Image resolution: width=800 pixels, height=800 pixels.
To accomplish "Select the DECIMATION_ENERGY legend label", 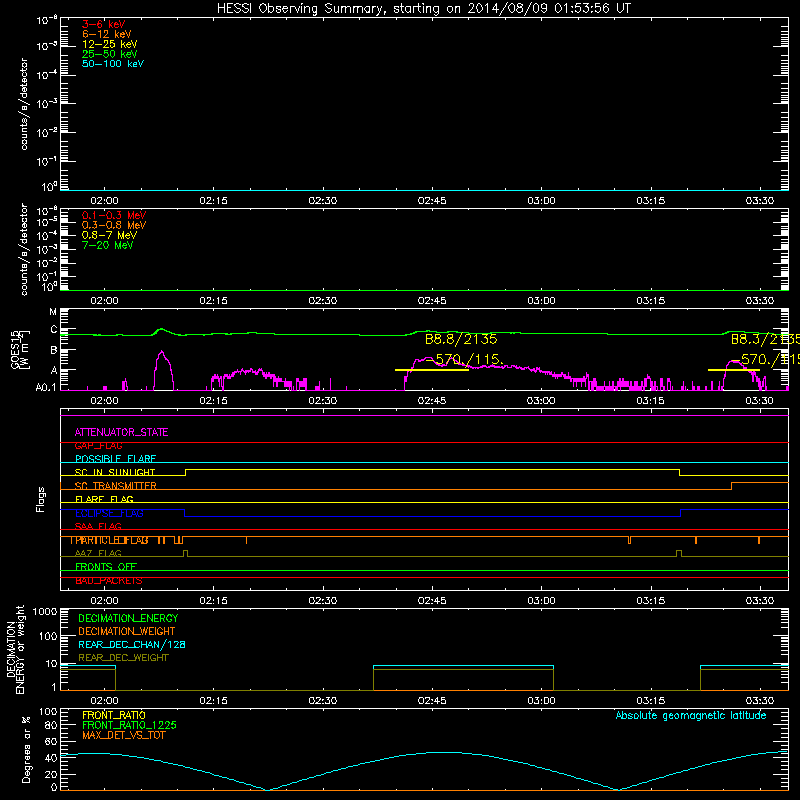I will [128, 618].
